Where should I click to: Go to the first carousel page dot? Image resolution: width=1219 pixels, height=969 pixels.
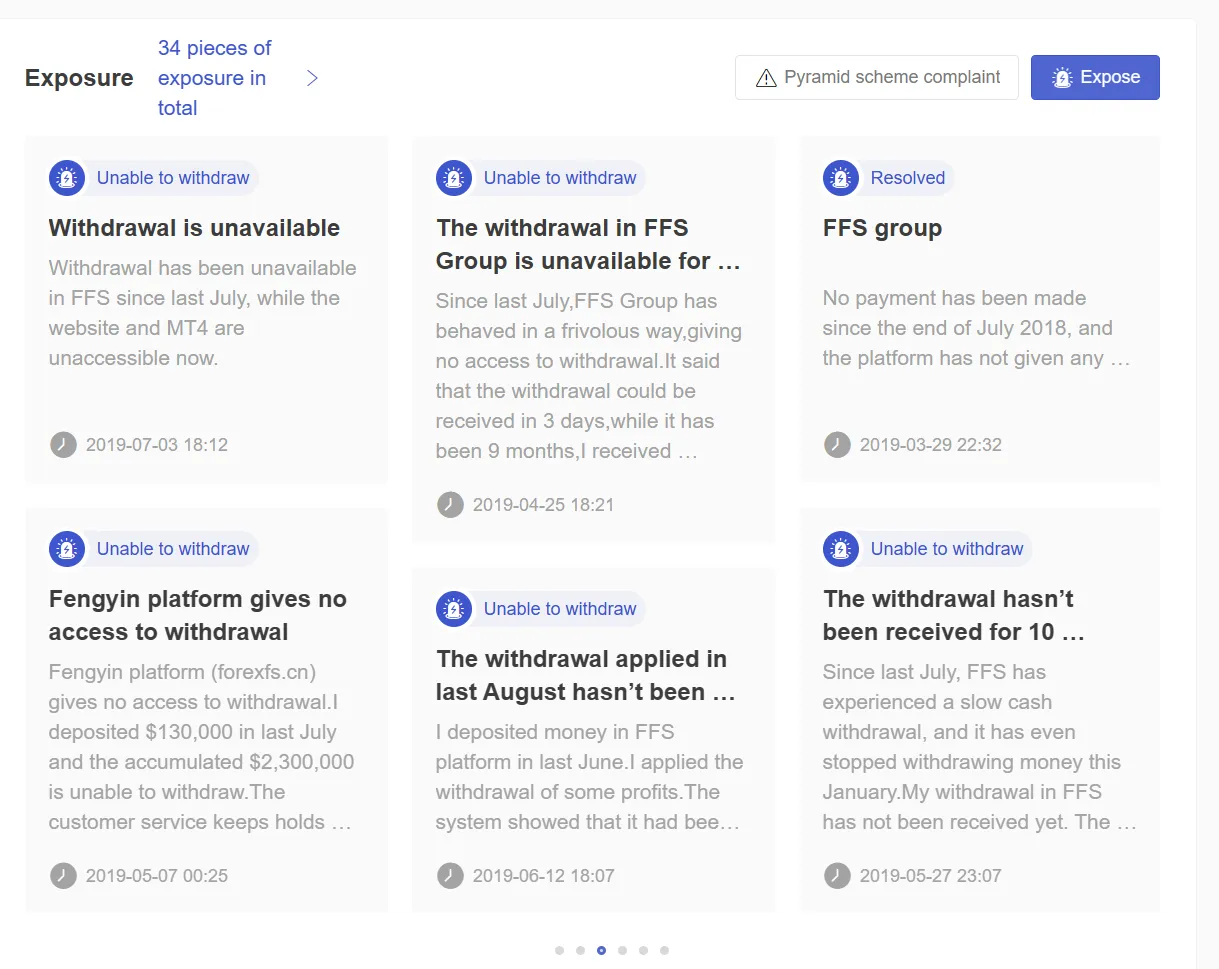click(x=559, y=950)
